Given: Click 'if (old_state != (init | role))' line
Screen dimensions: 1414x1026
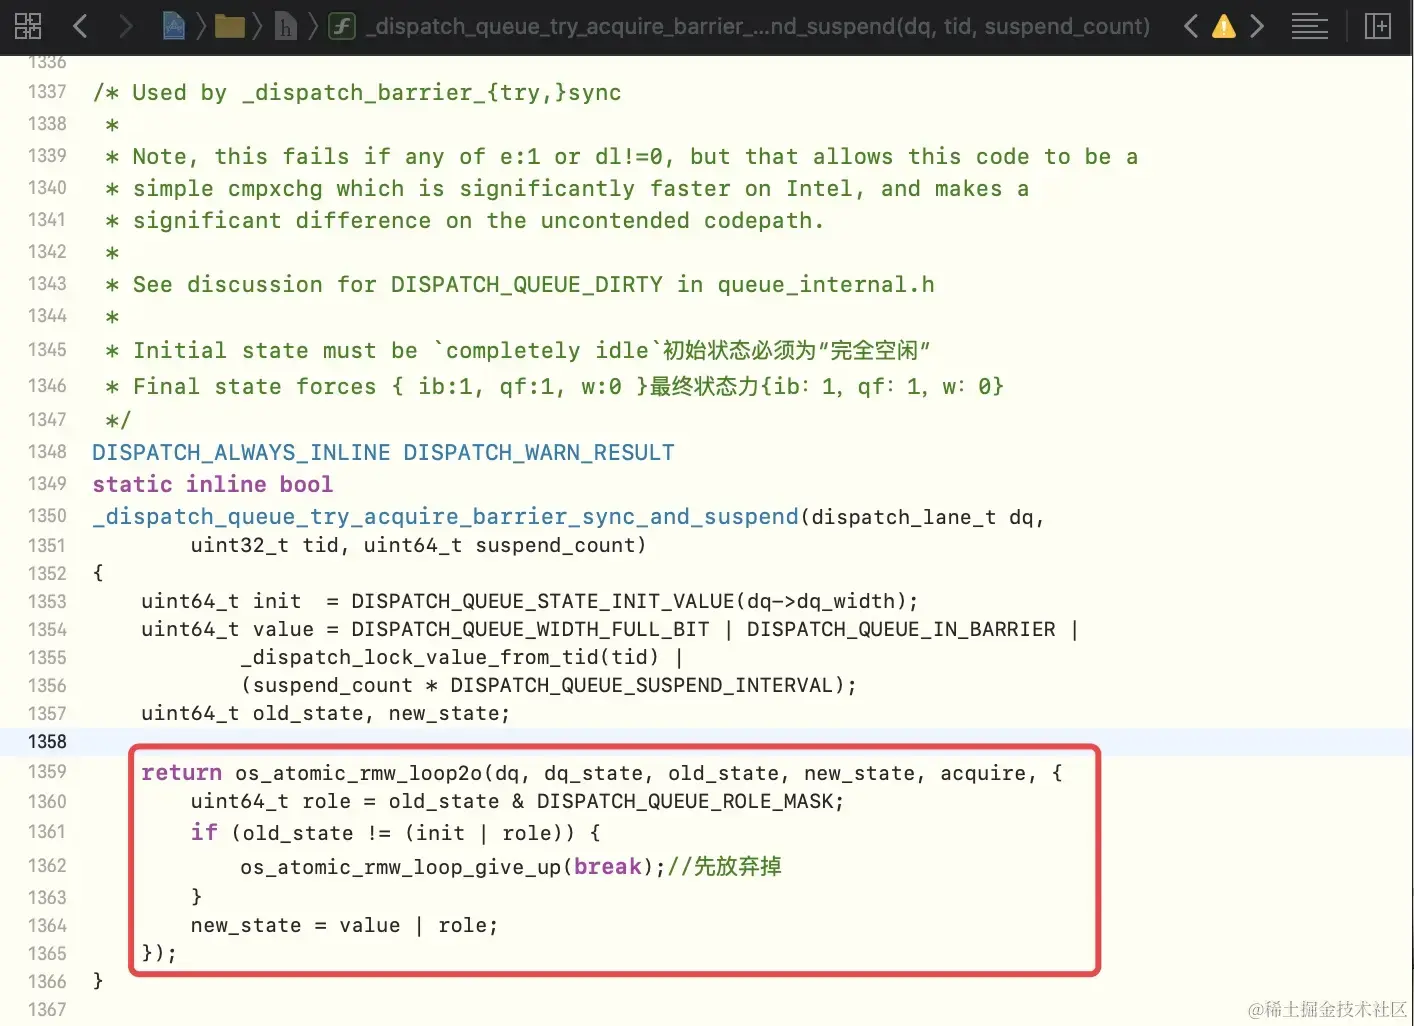Looking at the screenshot, I should (396, 833).
